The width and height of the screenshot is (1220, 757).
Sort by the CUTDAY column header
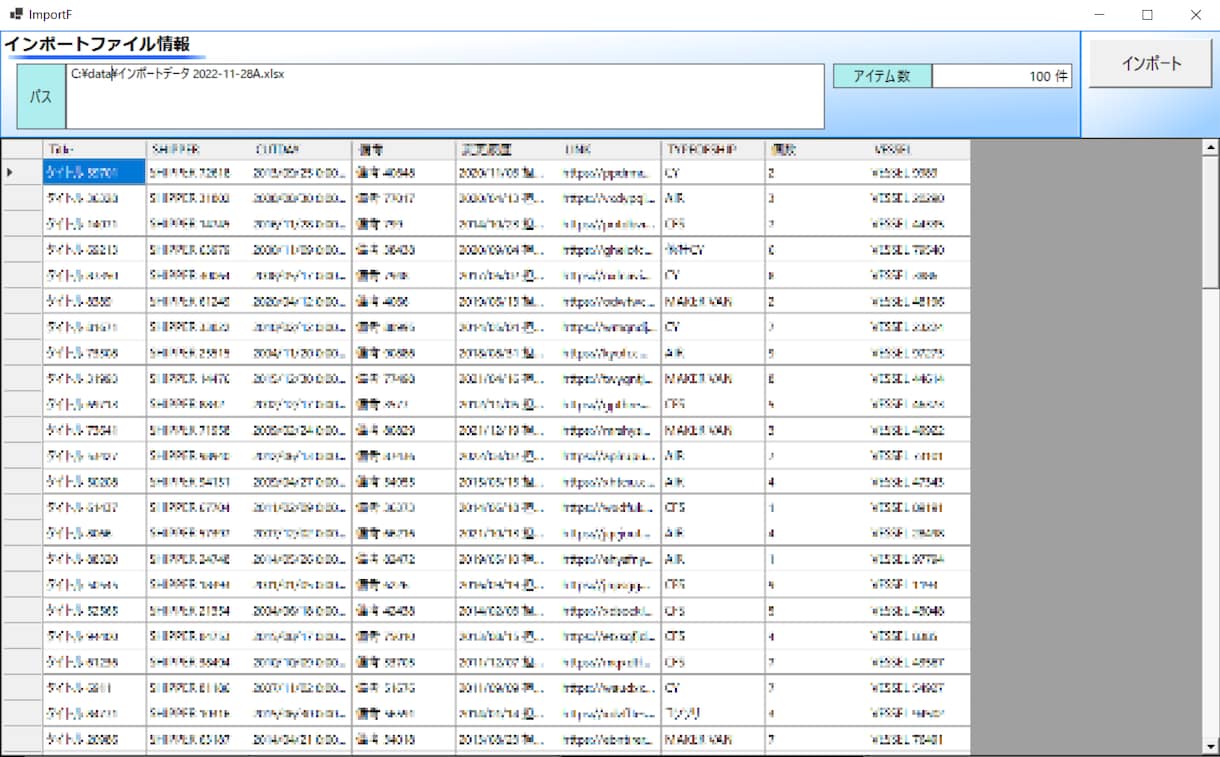click(x=300, y=149)
